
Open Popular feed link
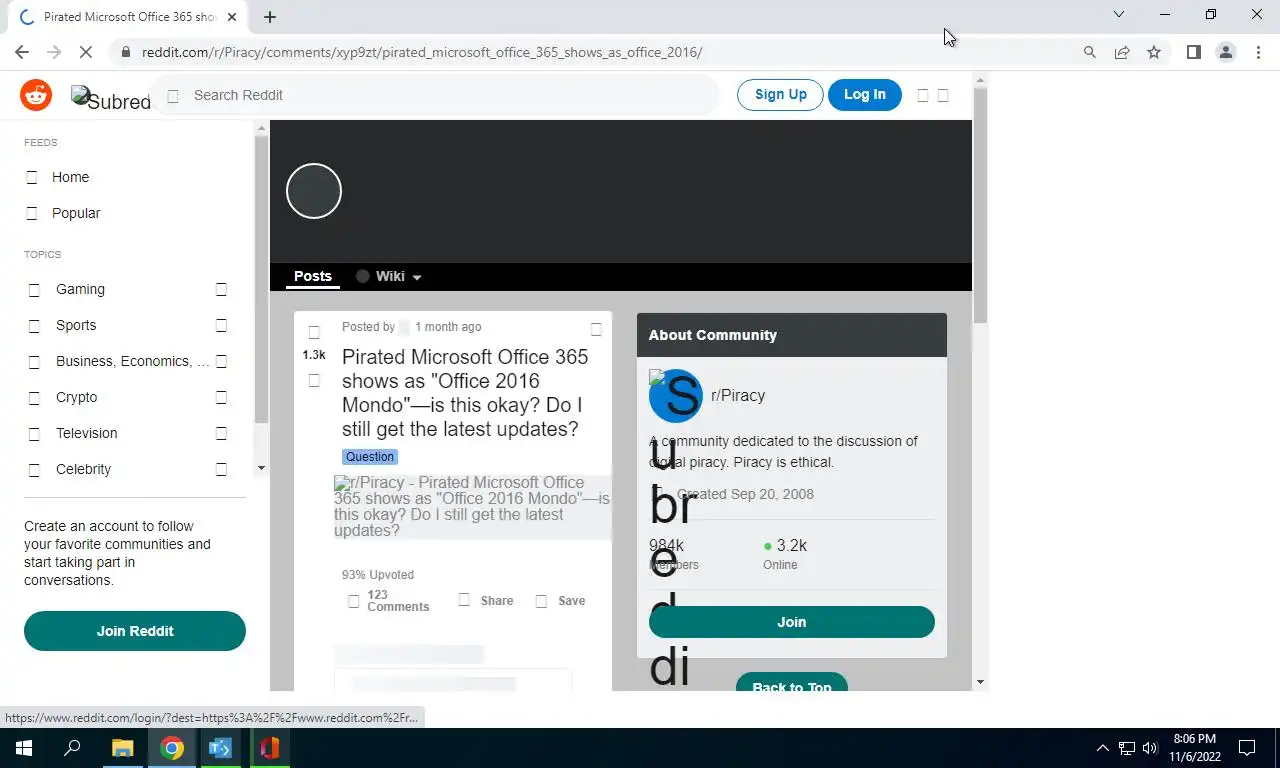click(76, 213)
